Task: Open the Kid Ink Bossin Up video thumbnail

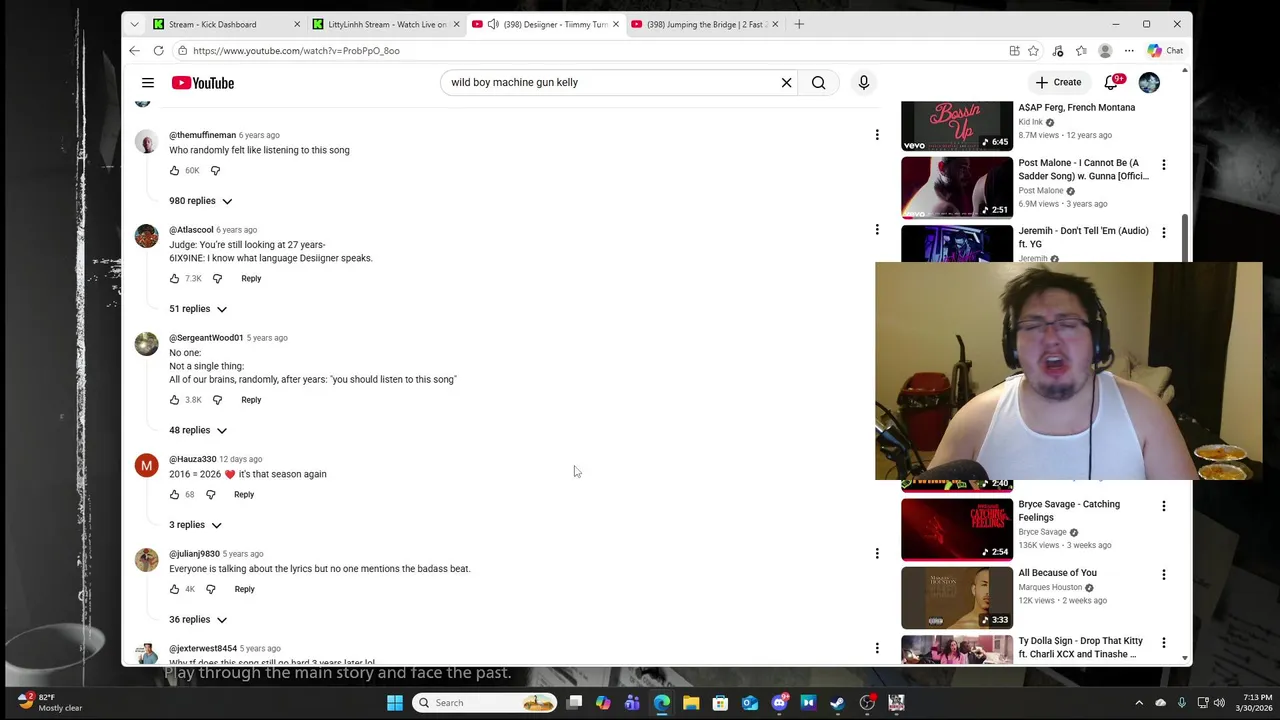Action: click(957, 125)
